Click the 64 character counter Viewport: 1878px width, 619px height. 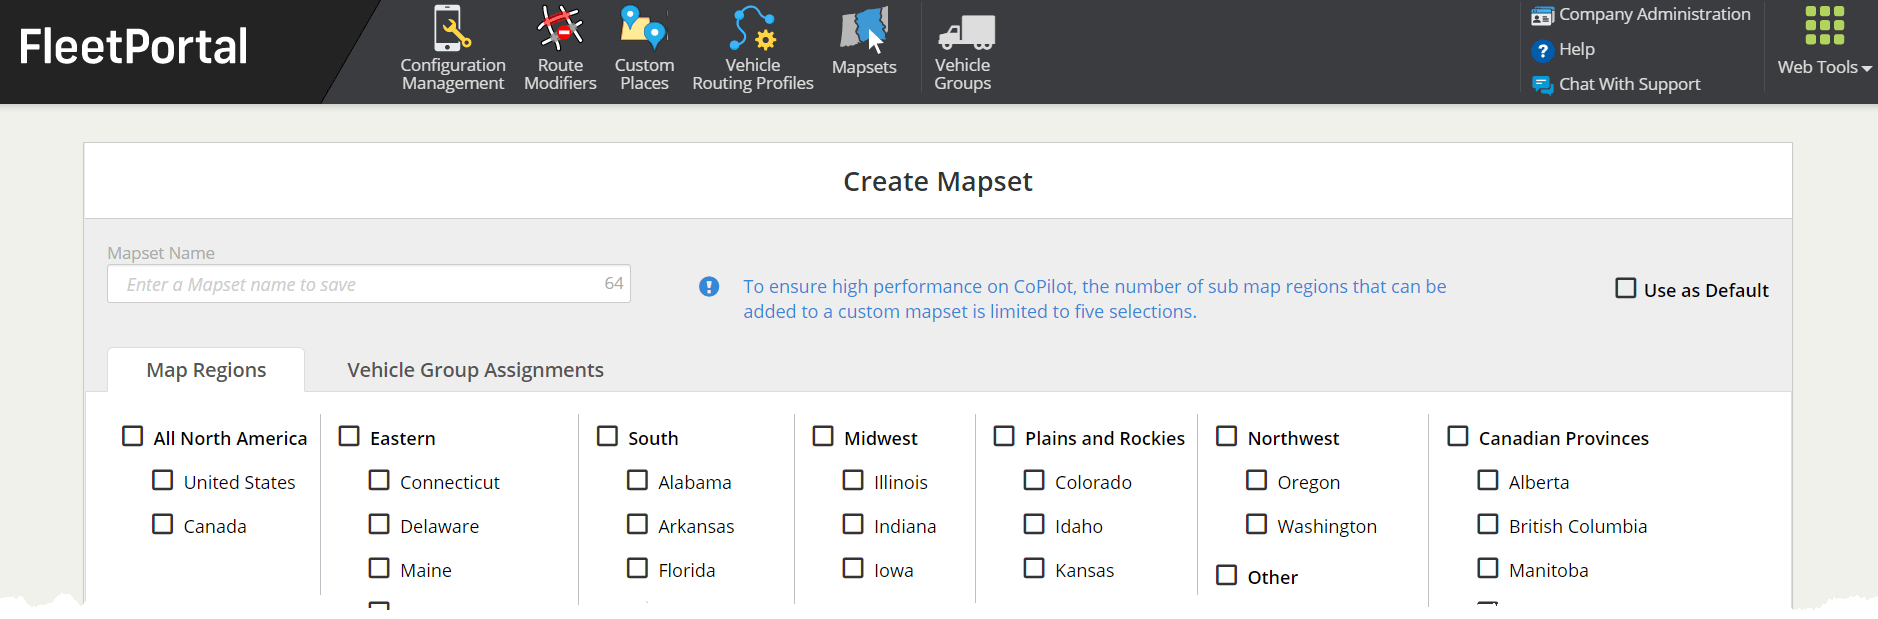614,283
